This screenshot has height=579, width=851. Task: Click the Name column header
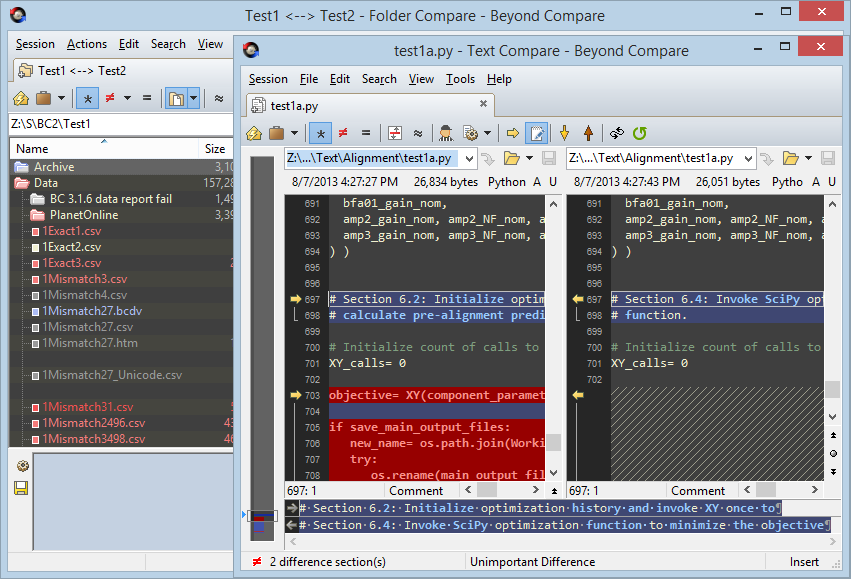point(33,148)
